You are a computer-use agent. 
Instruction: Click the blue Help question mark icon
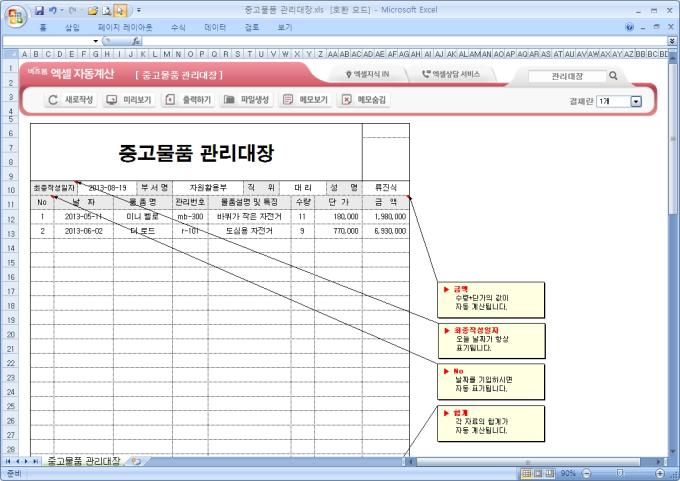(x=629, y=27)
